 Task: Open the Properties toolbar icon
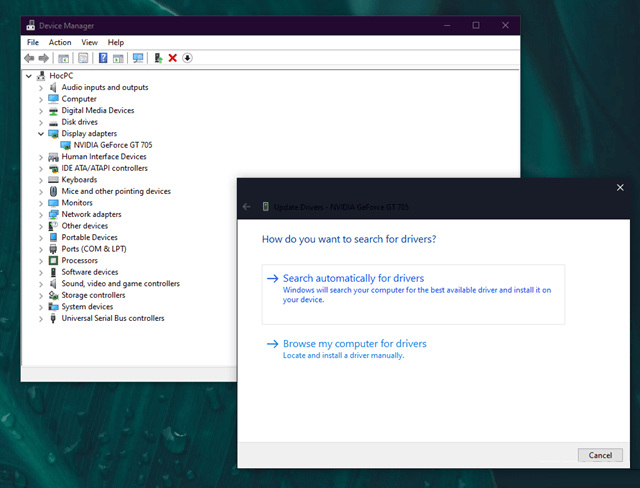(83, 58)
